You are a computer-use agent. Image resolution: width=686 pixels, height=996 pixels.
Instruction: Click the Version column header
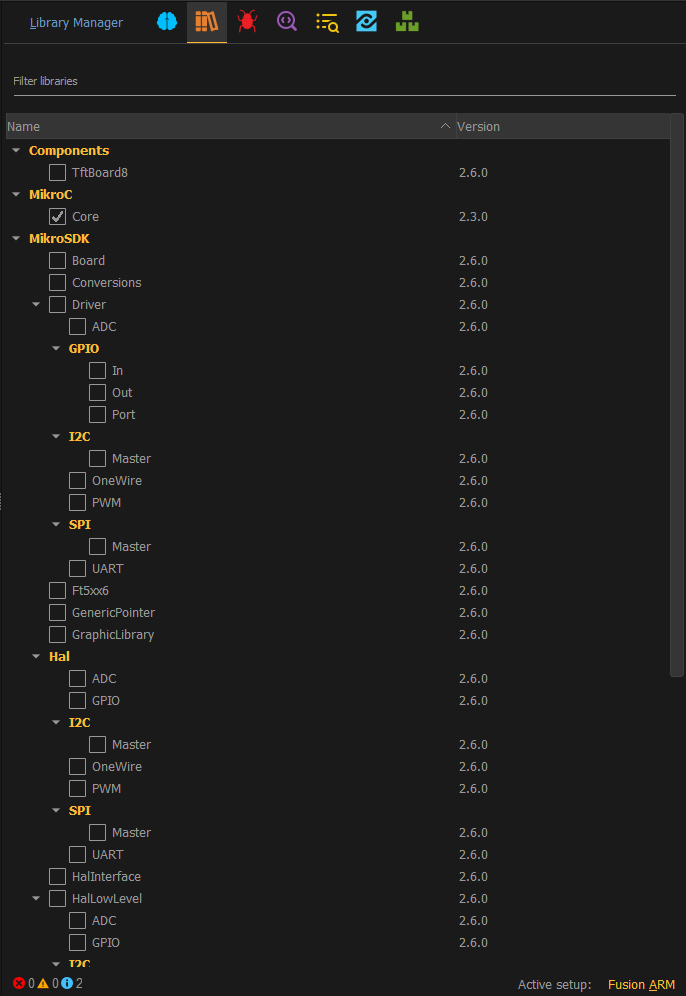562,126
